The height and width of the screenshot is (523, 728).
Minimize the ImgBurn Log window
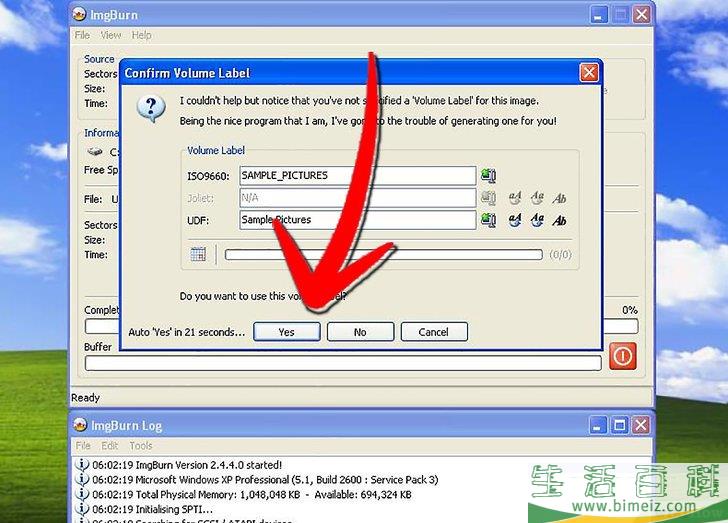point(598,425)
